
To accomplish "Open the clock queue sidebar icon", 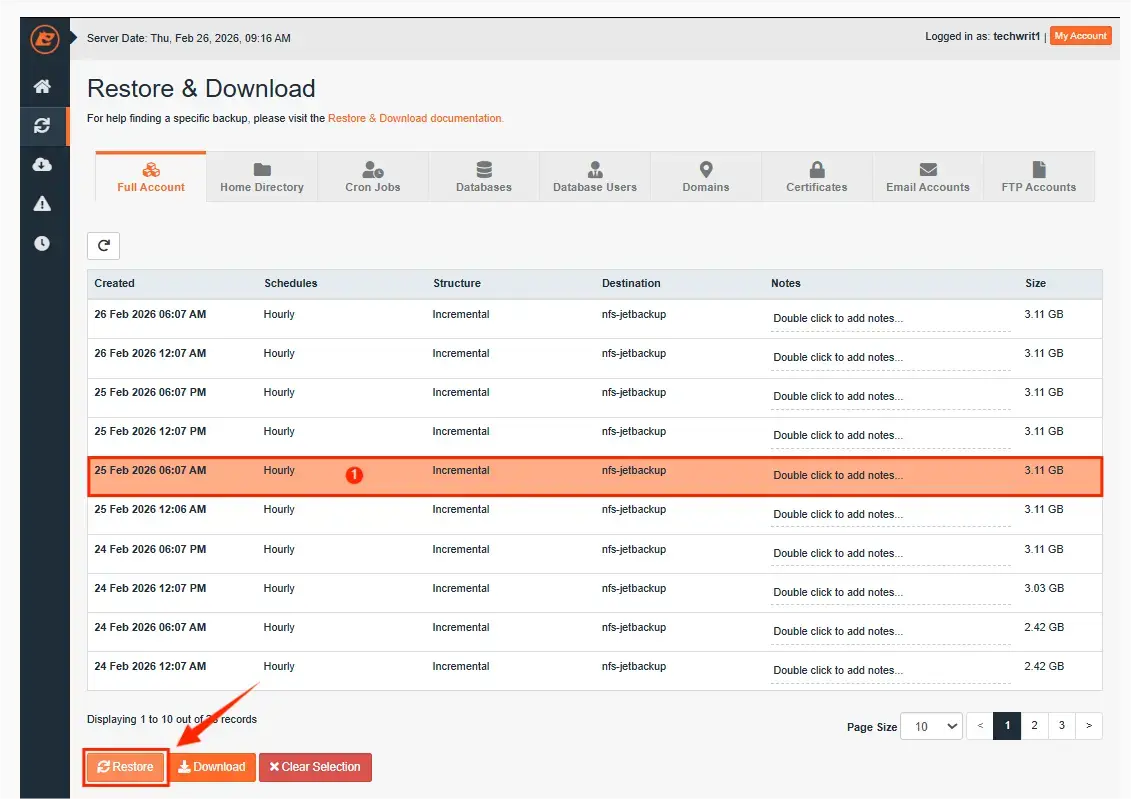I will coord(42,243).
